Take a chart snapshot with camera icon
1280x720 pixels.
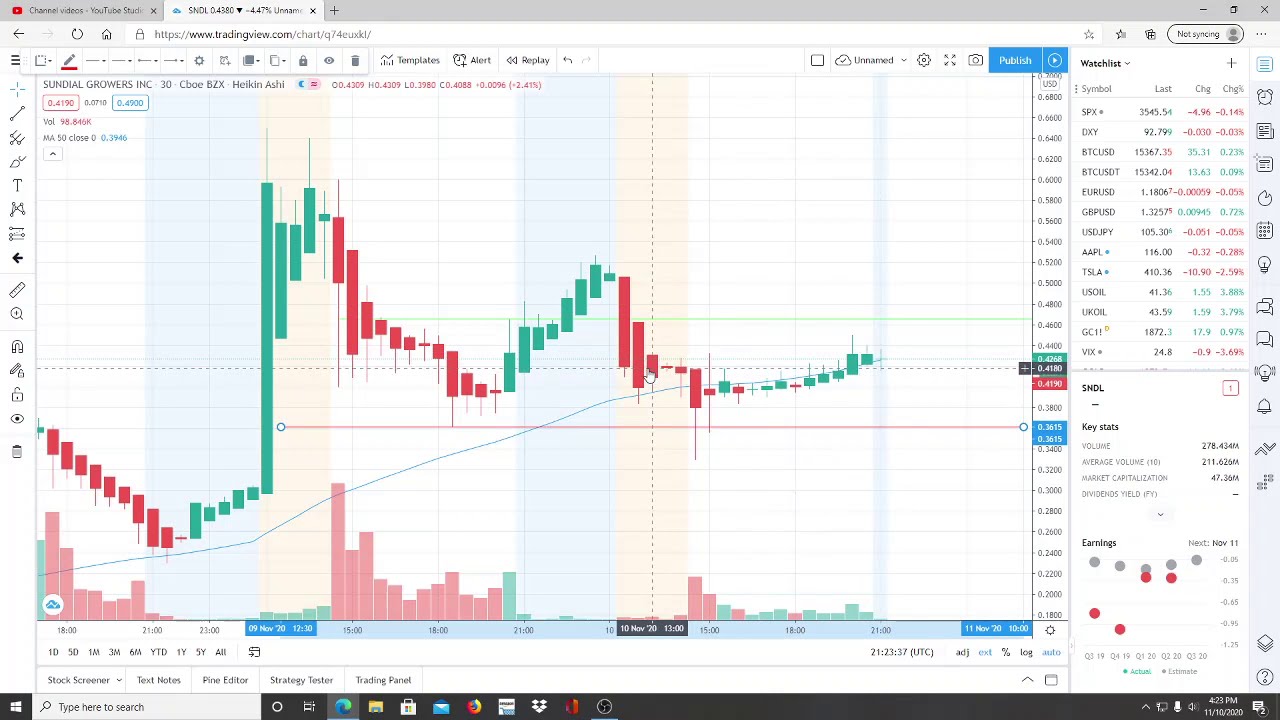[975, 60]
